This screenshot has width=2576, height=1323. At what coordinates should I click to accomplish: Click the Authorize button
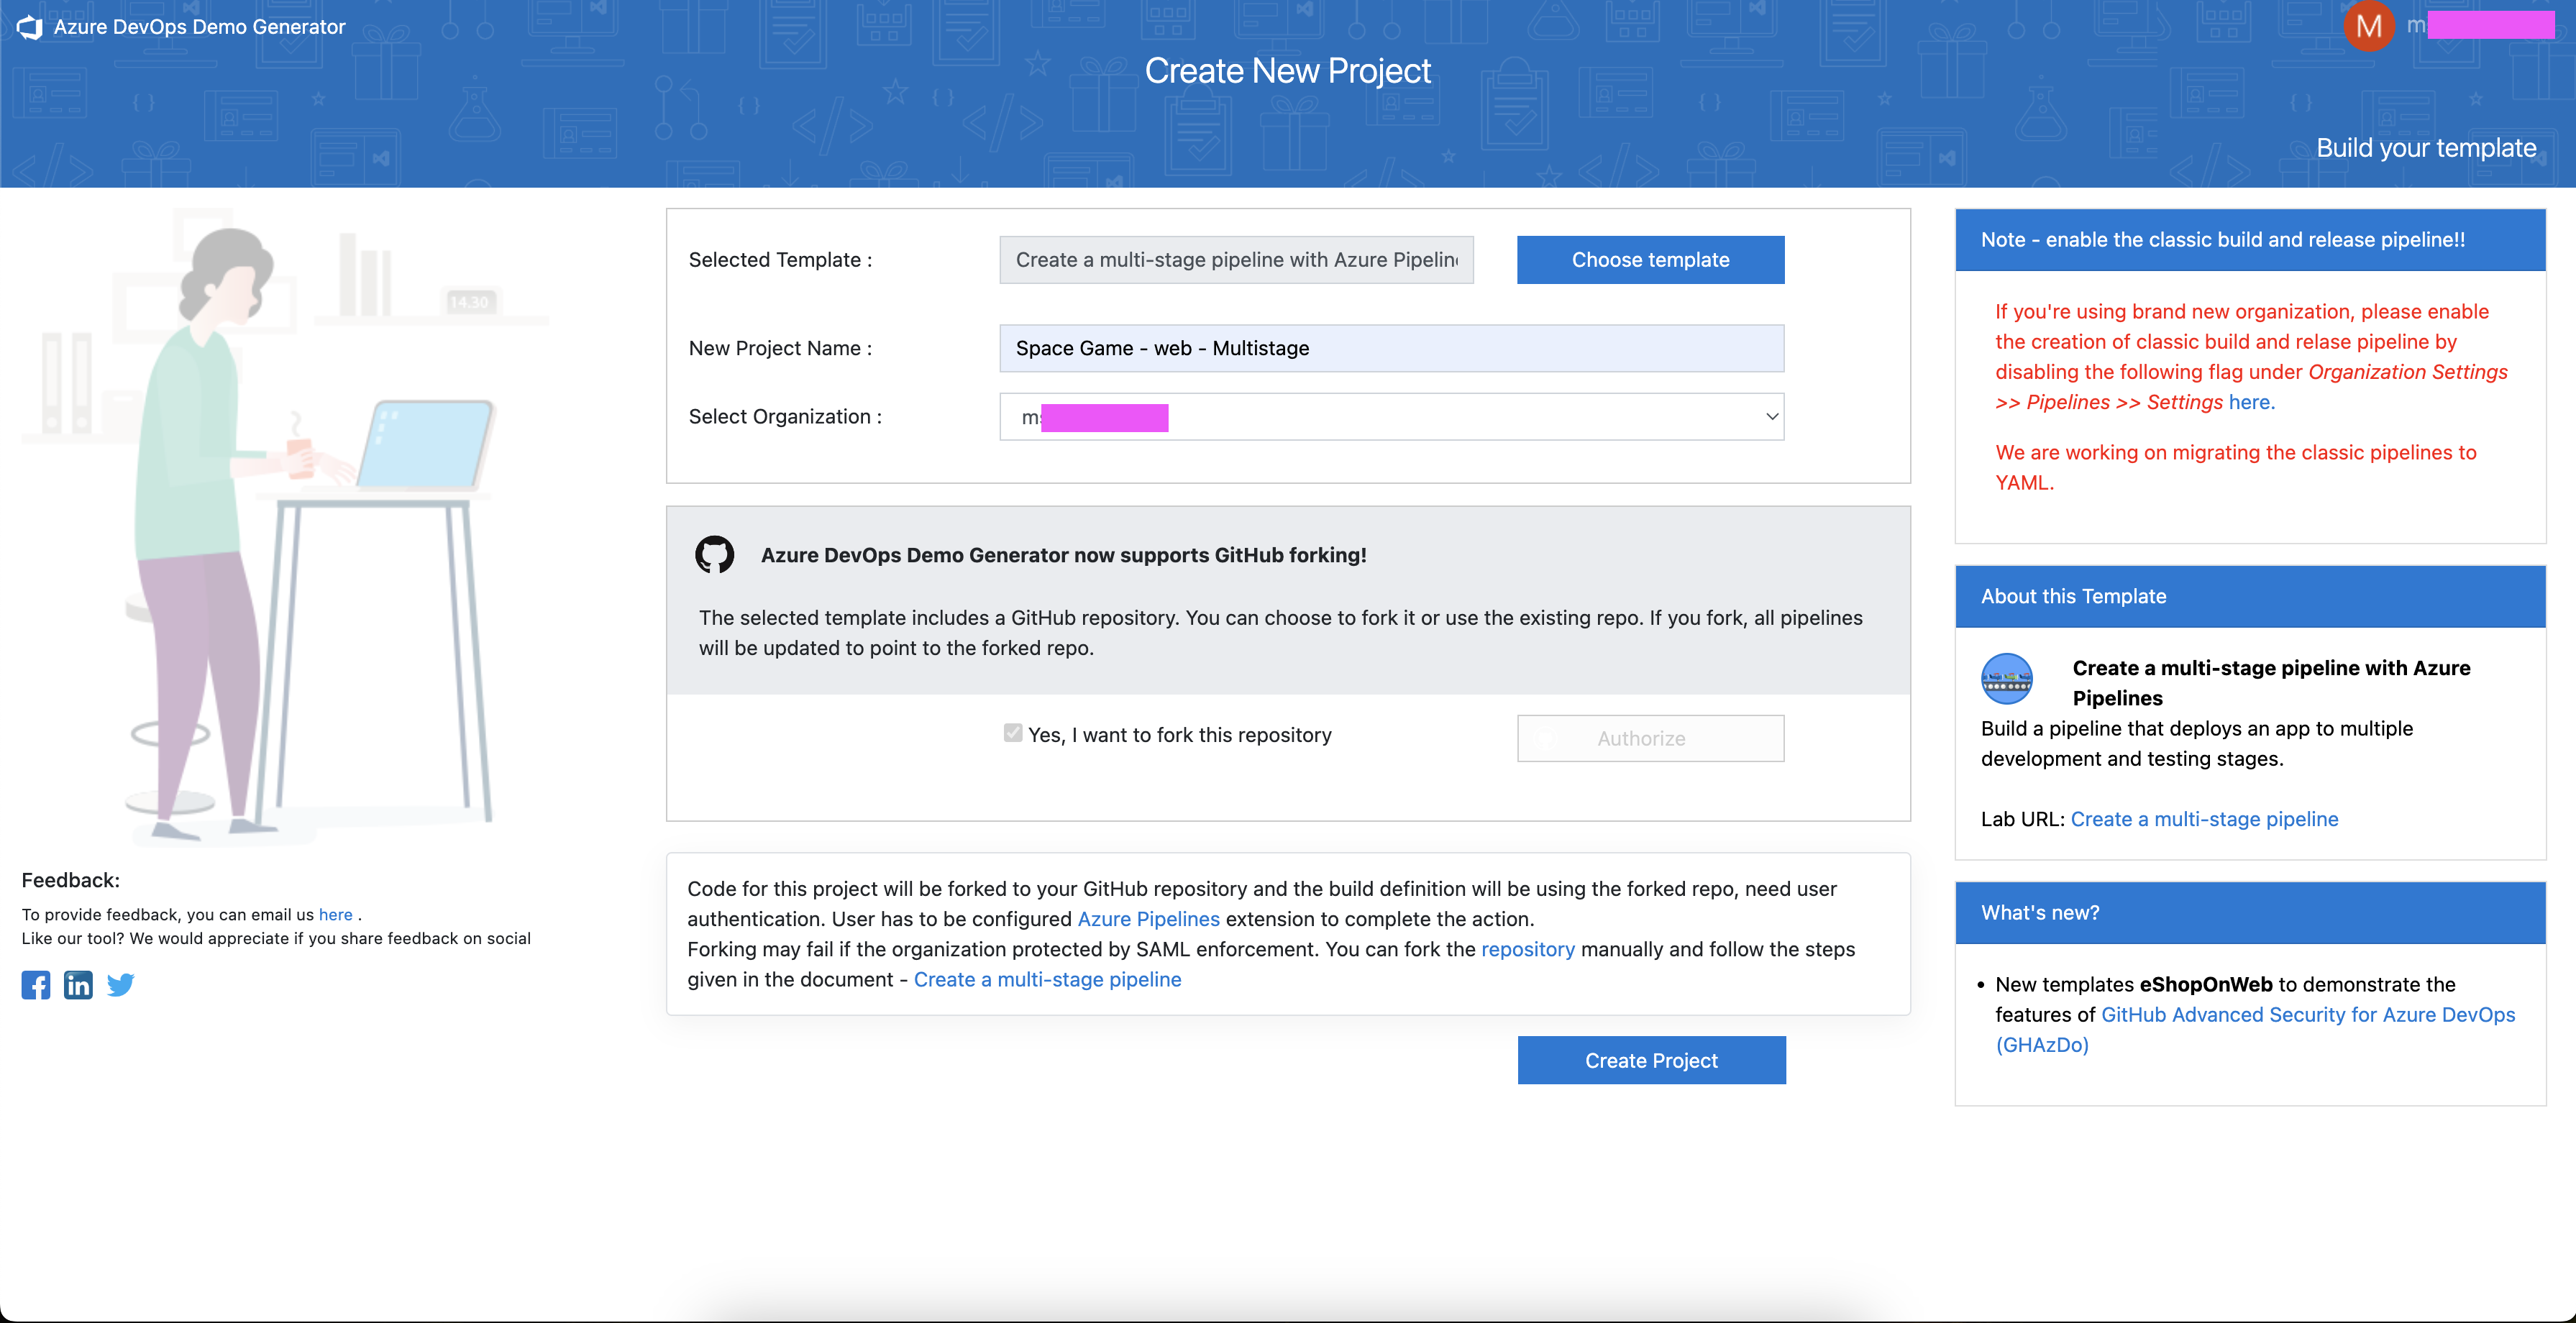(1650, 738)
